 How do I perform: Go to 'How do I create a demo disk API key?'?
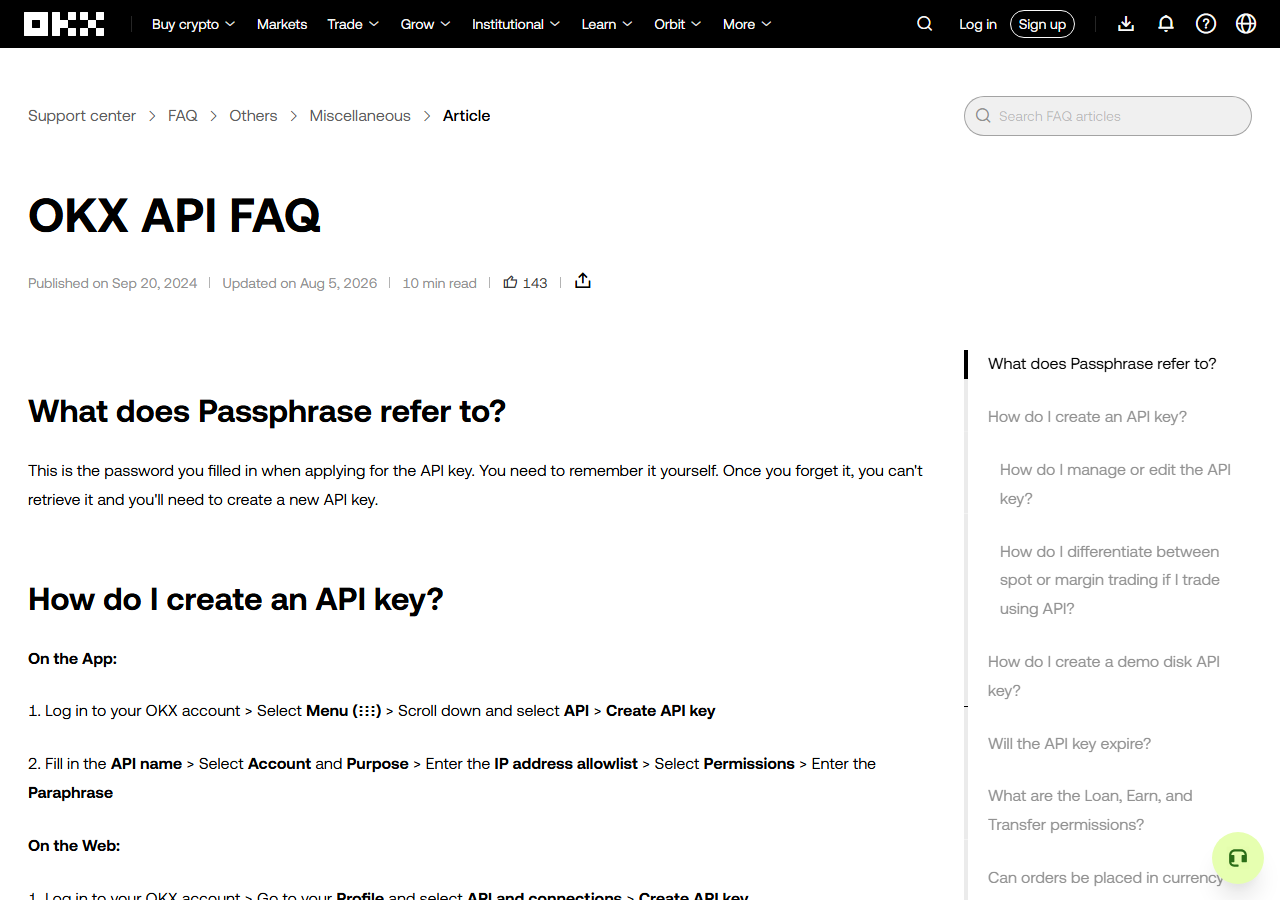tap(1104, 676)
